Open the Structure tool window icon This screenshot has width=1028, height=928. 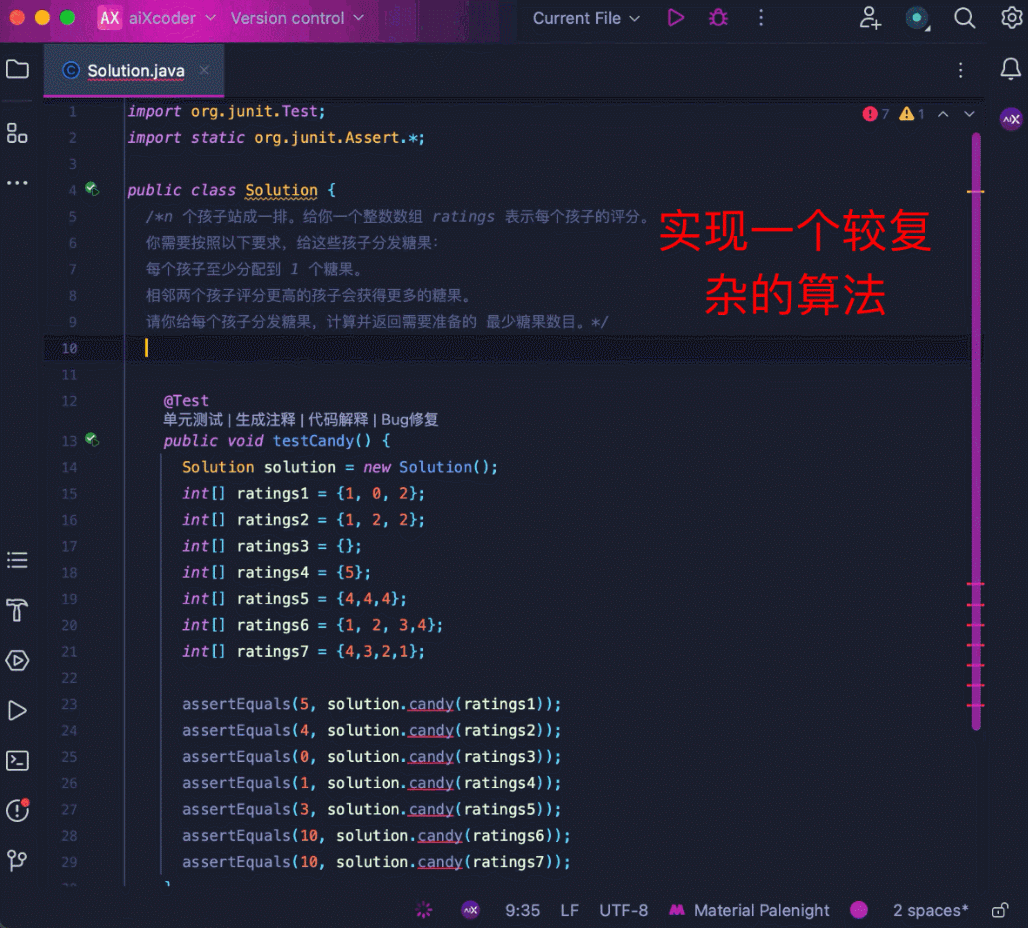(17, 133)
